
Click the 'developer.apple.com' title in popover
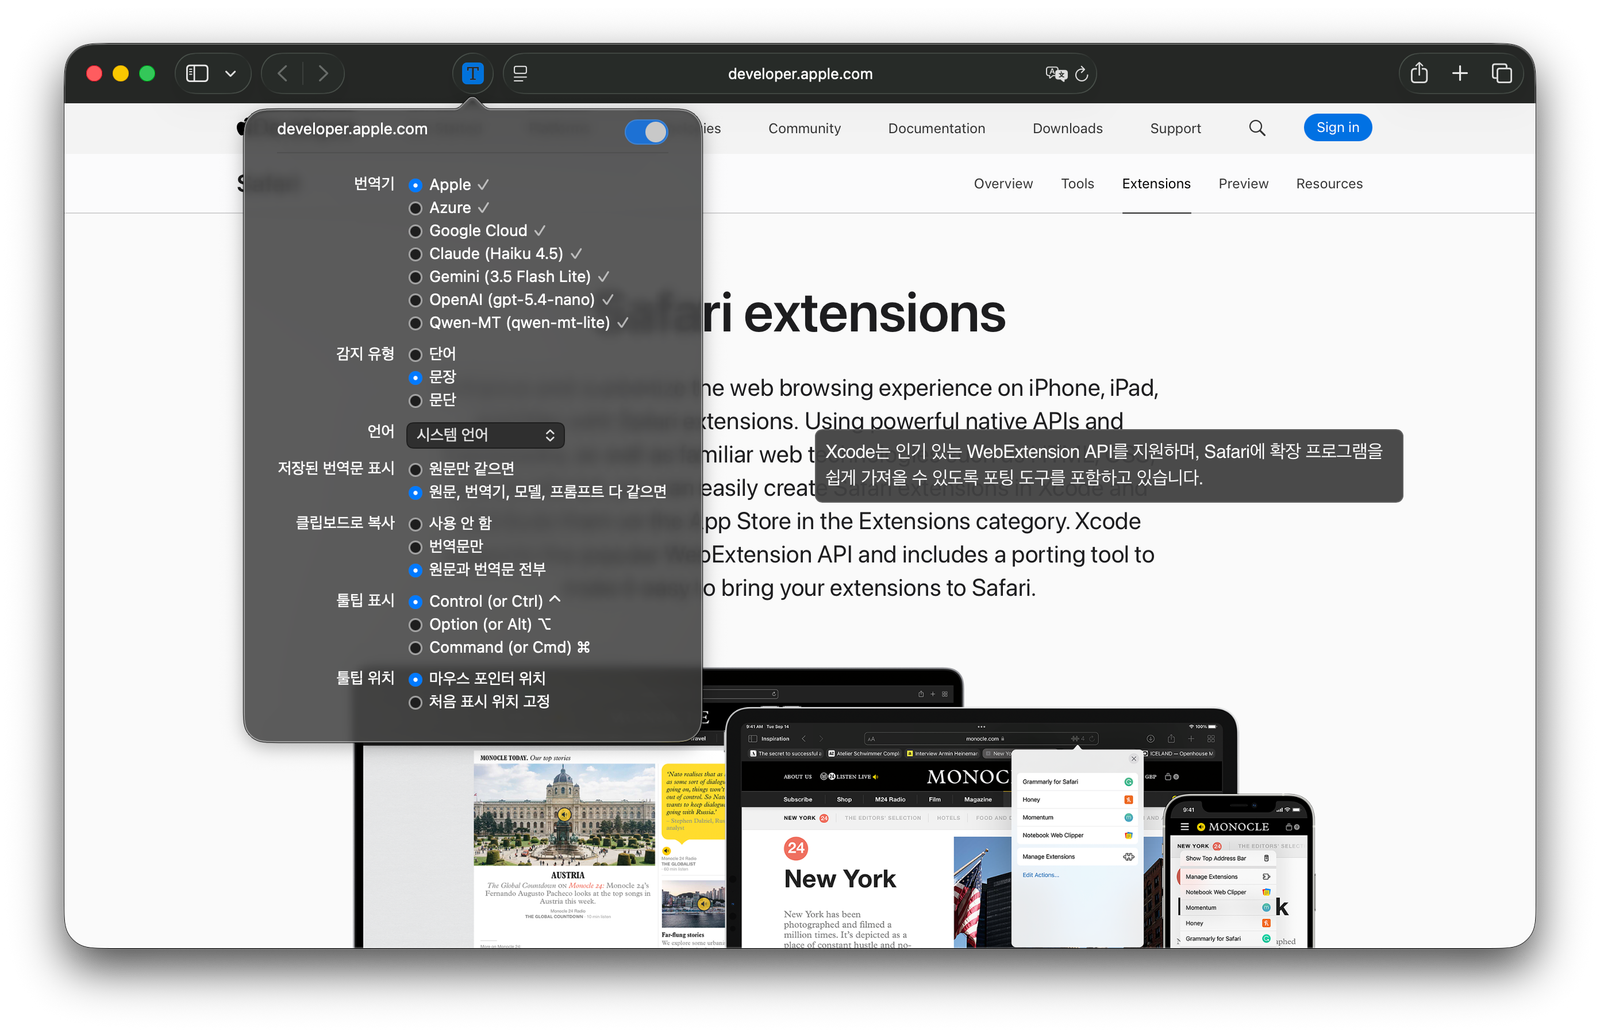click(x=352, y=129)
